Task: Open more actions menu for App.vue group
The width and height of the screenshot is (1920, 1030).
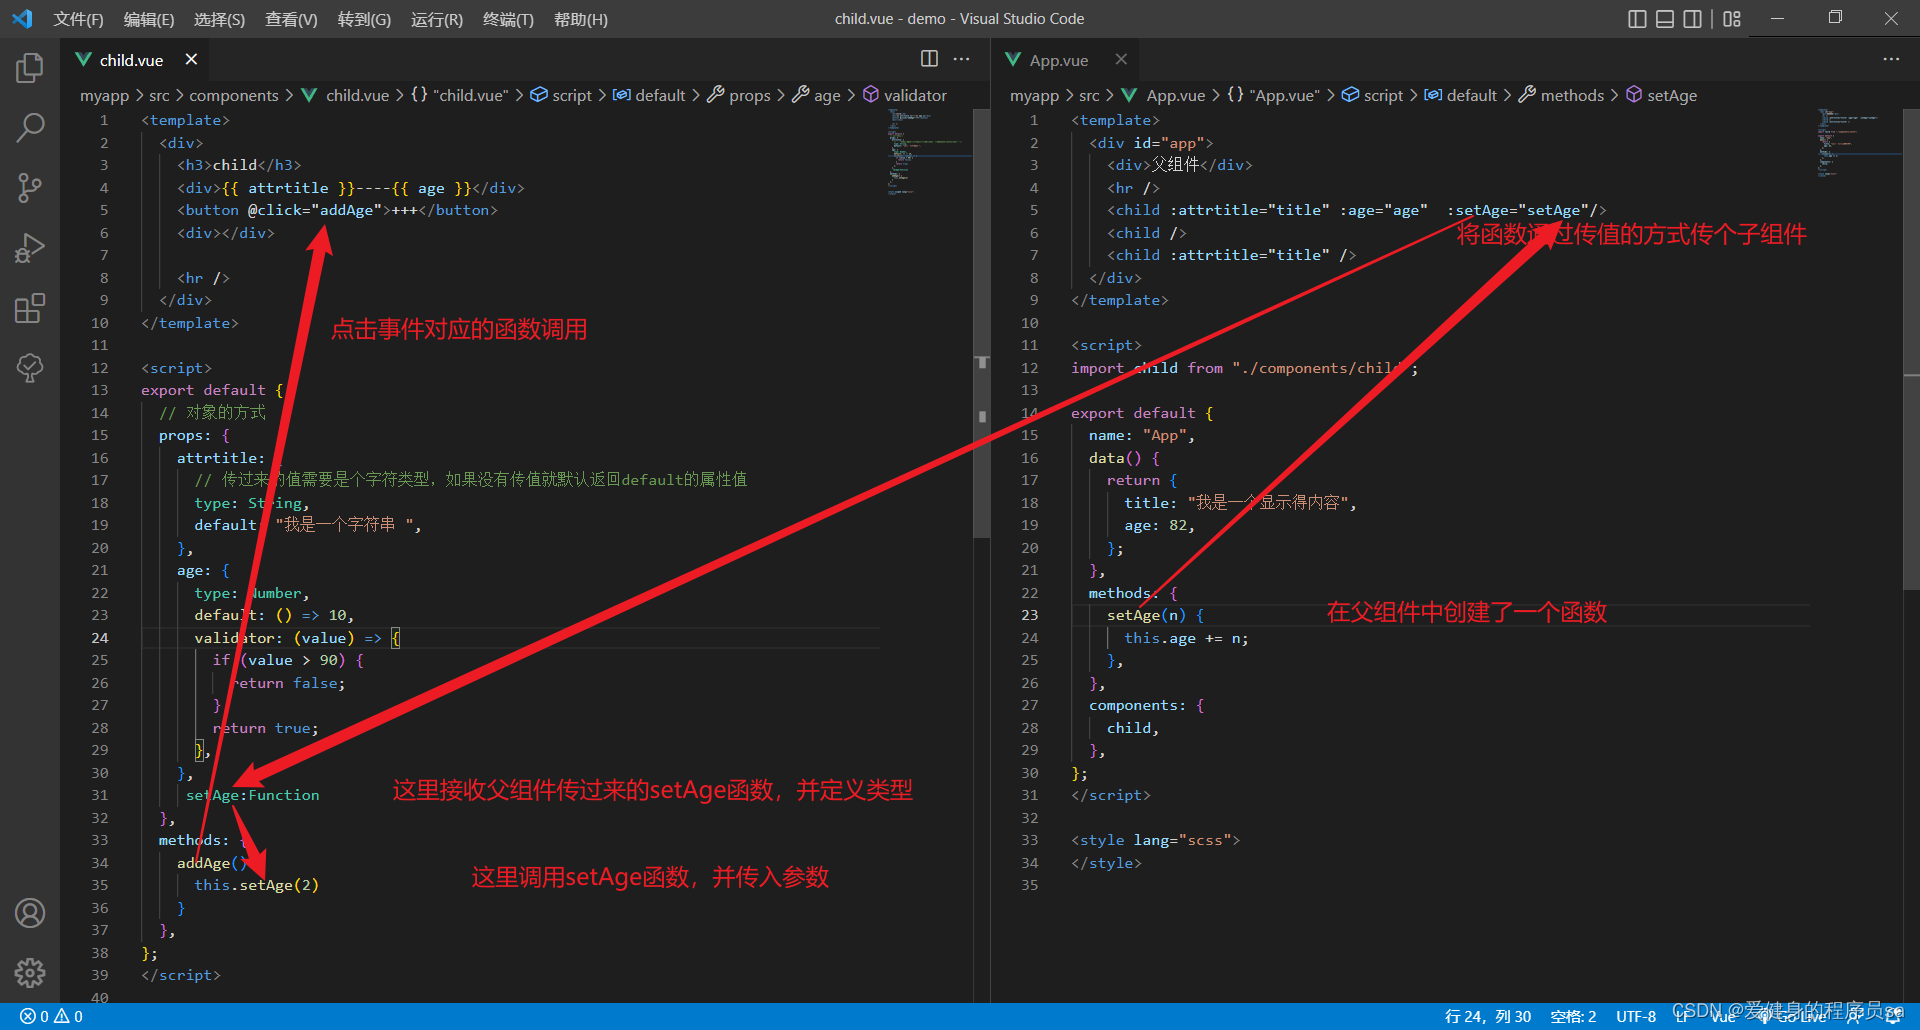Action: tap(1891, 59)
